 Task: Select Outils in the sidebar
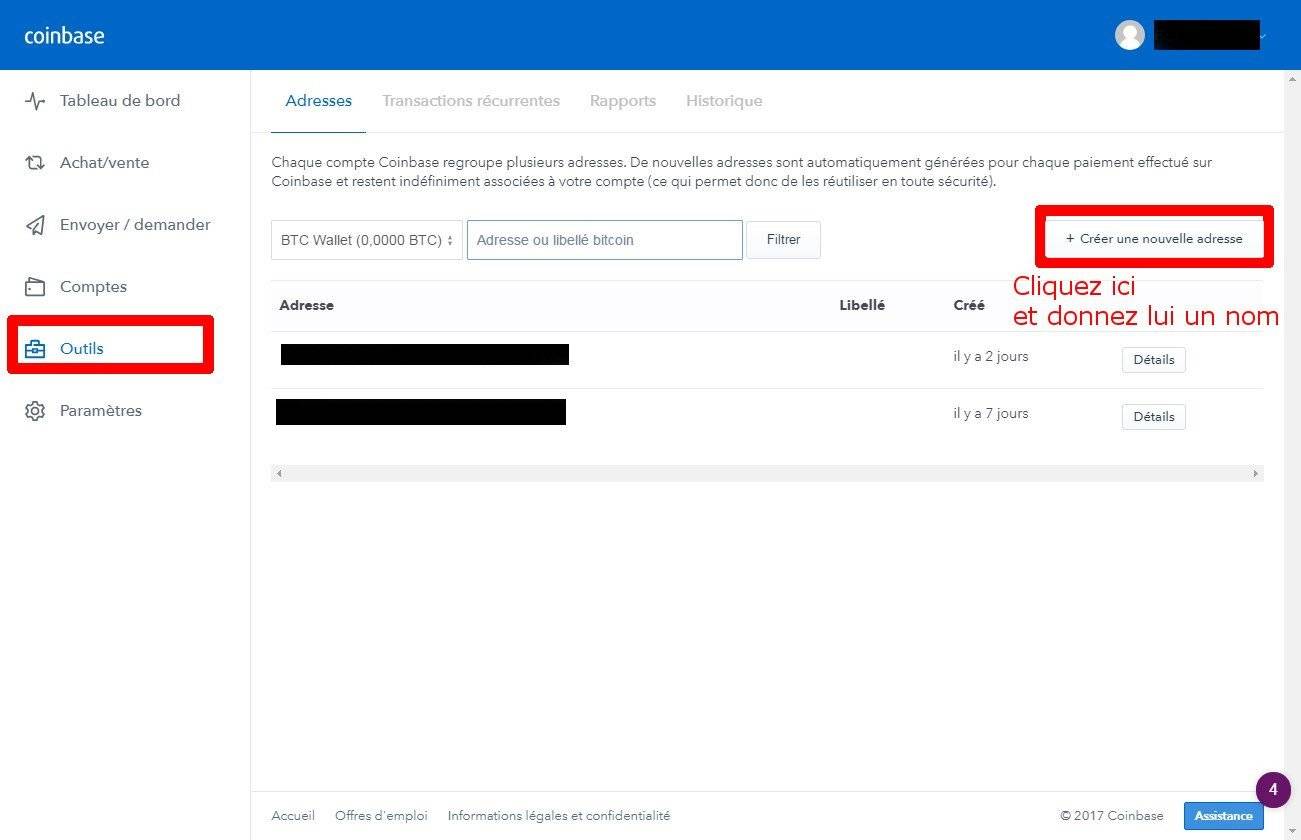tap(82, 349)
